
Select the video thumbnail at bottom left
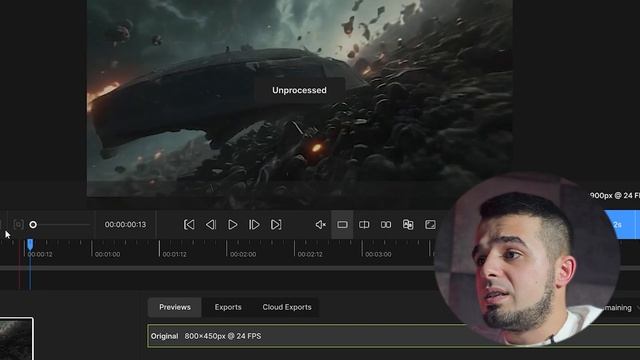pos(16,339)
